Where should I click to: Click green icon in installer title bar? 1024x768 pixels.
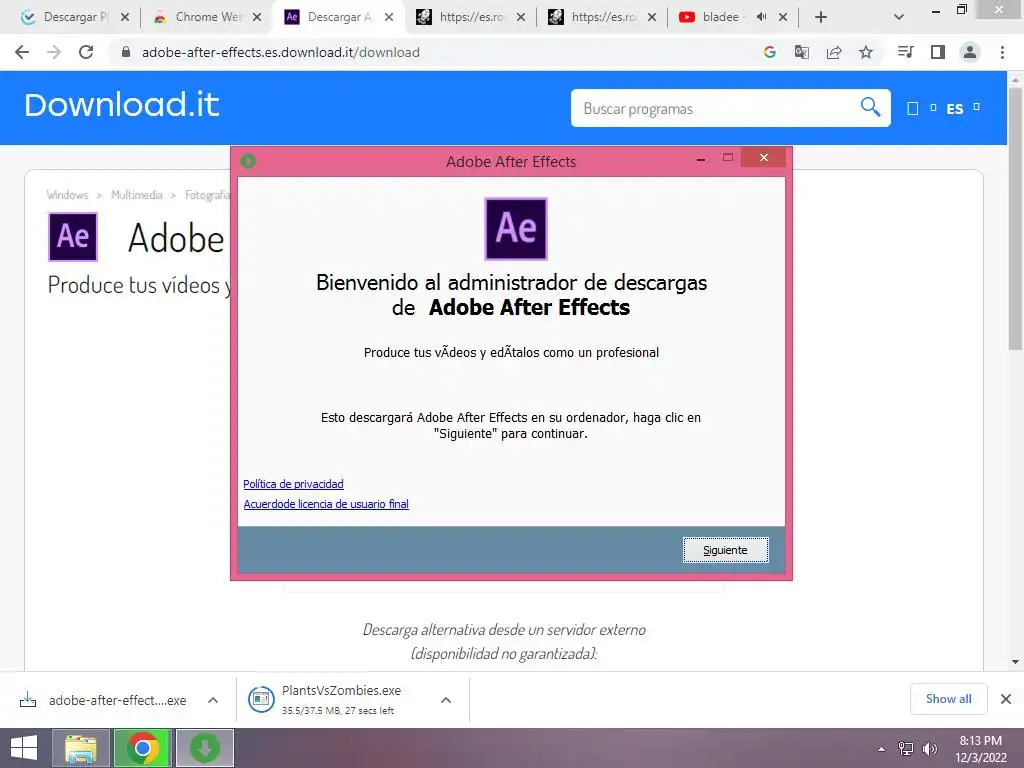[x=248, y=161]
